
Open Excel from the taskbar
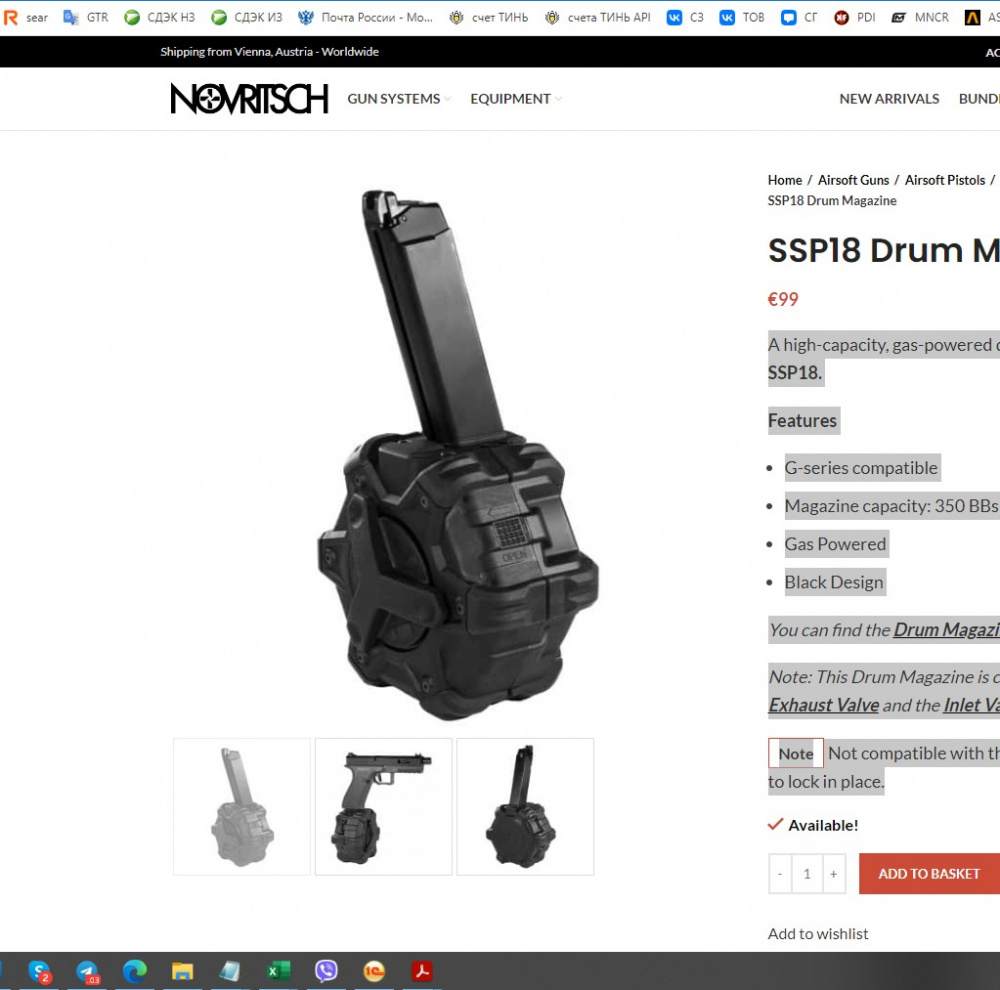pos(278,971)
